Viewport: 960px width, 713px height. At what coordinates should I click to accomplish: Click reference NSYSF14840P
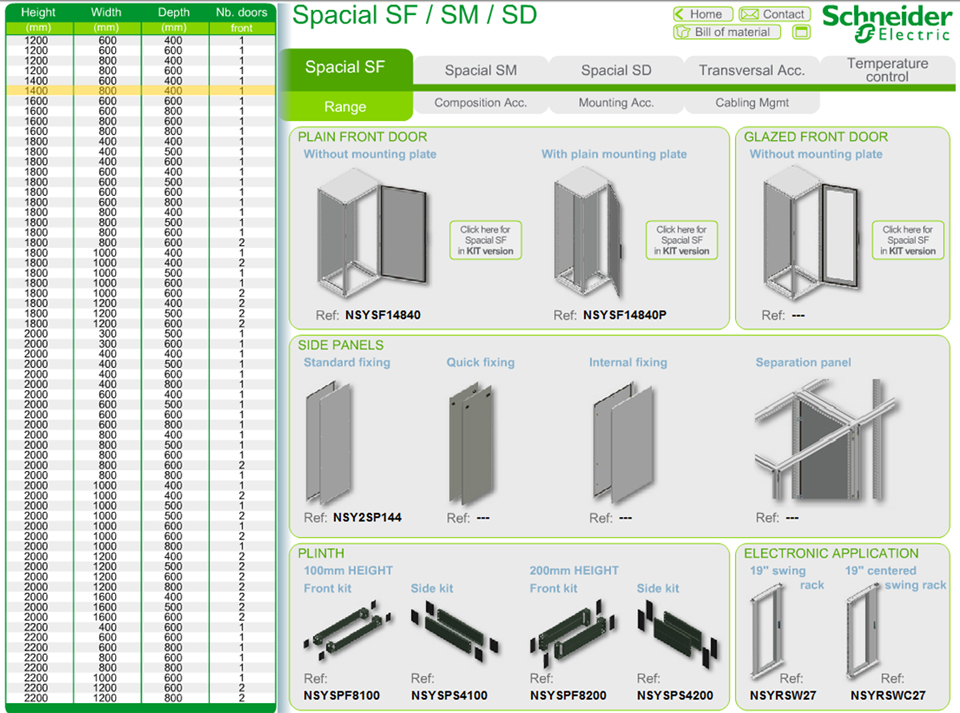[x=624, y=315]
